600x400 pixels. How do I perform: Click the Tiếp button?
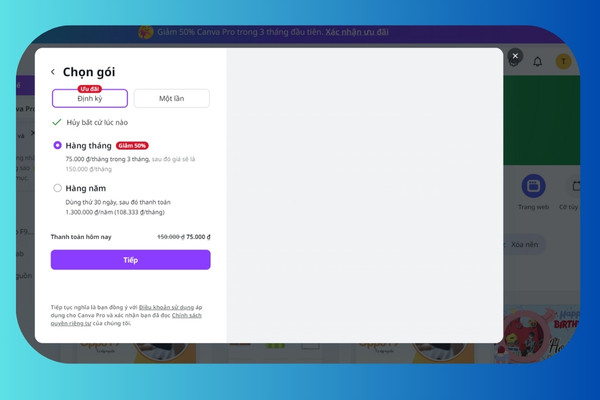(130, 260)
